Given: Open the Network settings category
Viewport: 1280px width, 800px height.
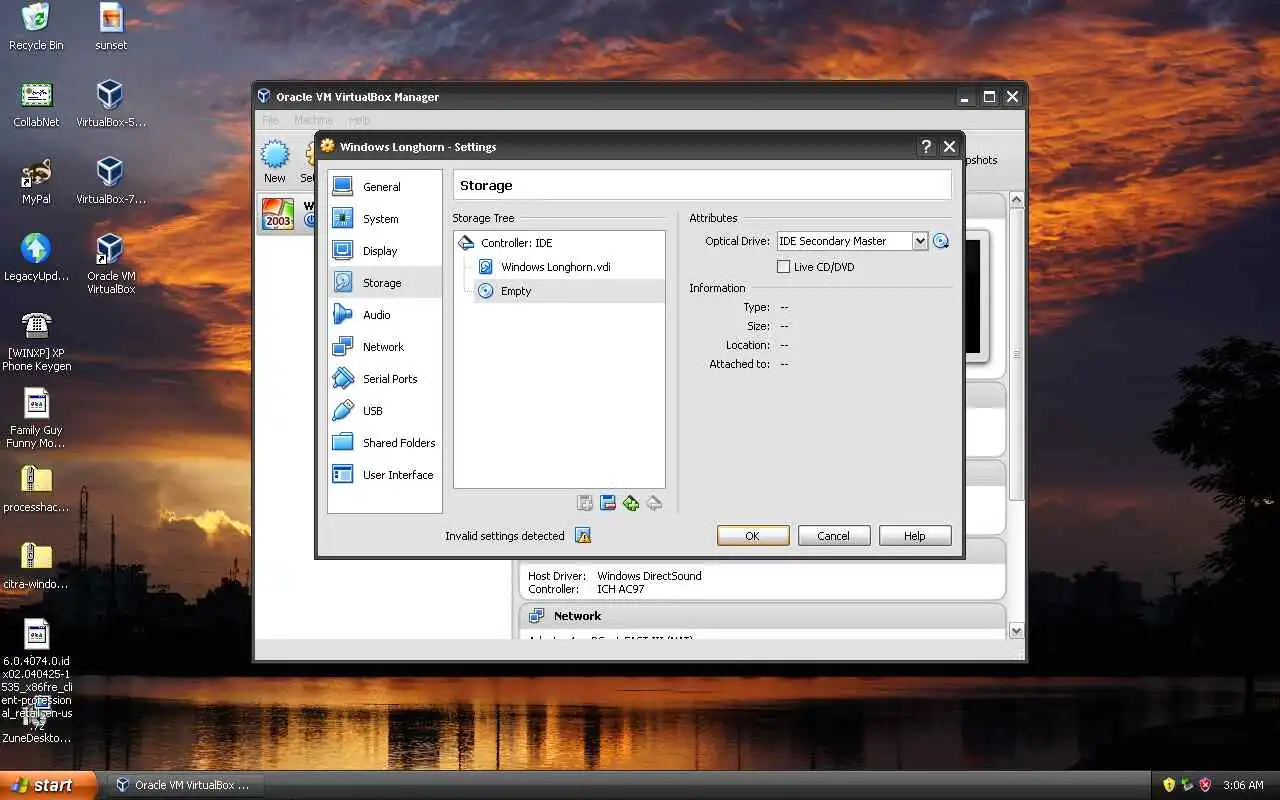Looking at the screenshot, I should [384, 347].
